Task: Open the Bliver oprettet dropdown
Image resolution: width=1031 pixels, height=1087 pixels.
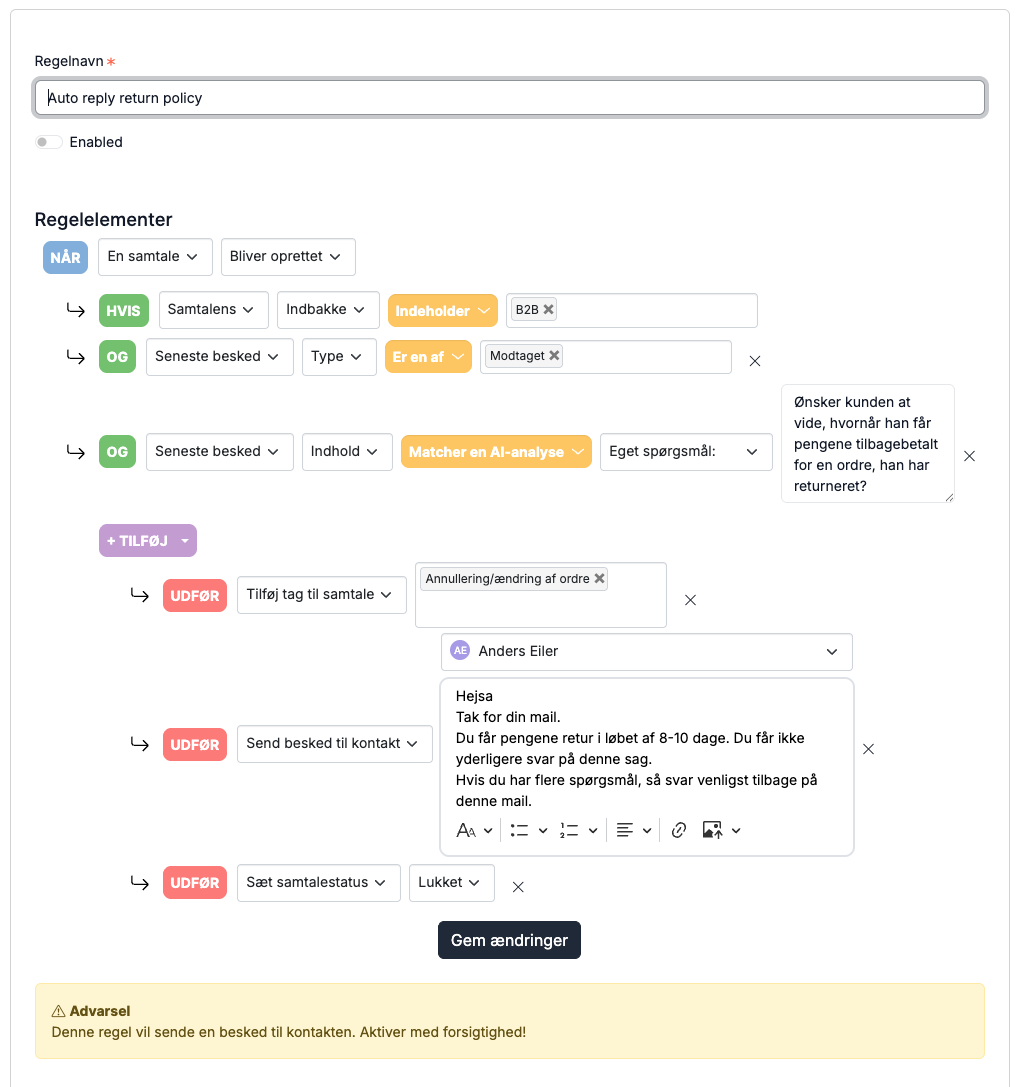Action: click(288, 256)
